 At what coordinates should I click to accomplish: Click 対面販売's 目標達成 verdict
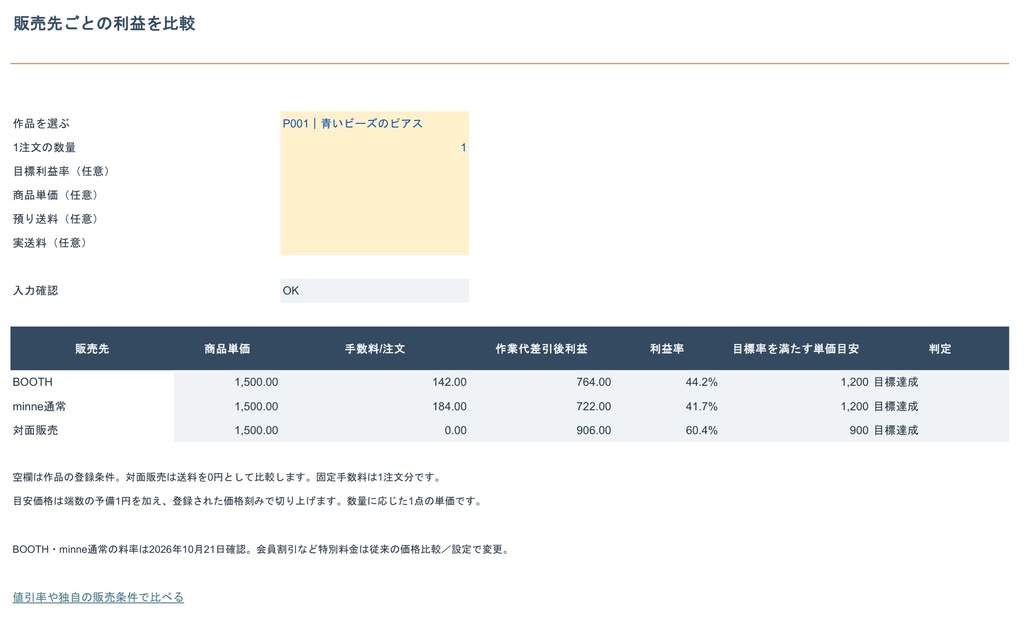tap(896, 430)
